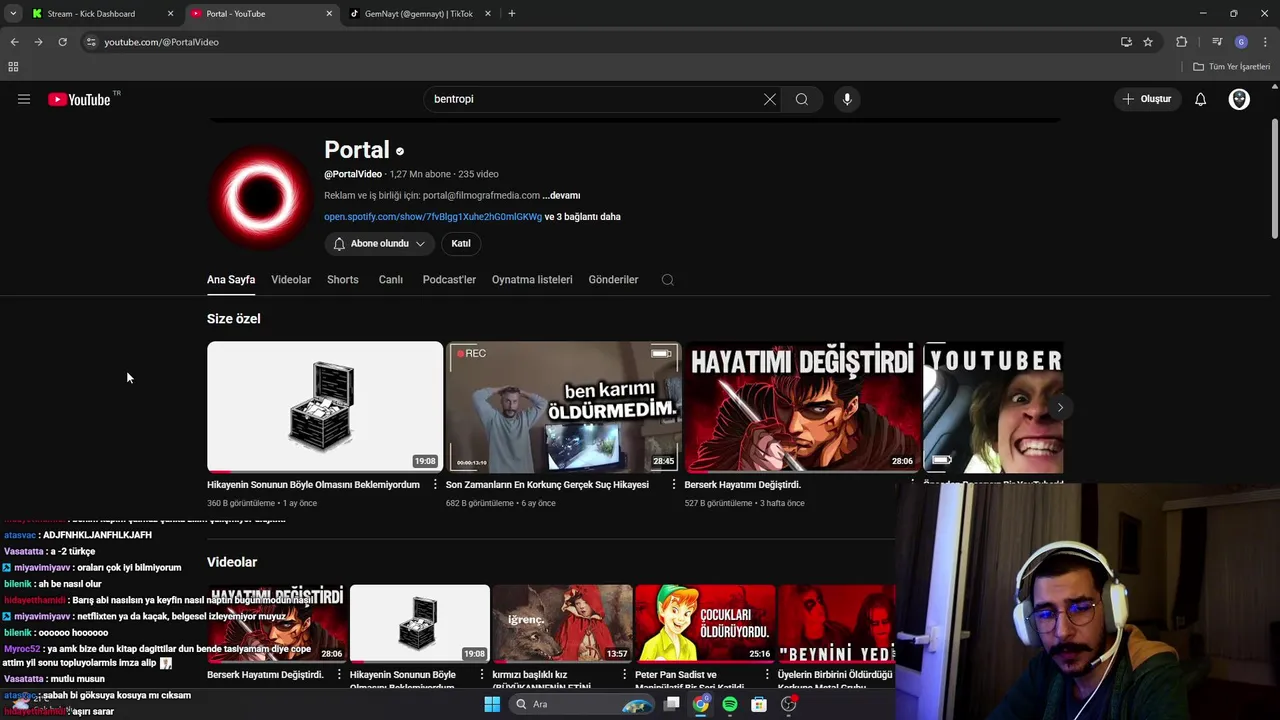Image resolution: width=1280 pixels, height=720 pixels.
Task: Open the Chrome three-dot menu
Action: [x=1265, y=42]
